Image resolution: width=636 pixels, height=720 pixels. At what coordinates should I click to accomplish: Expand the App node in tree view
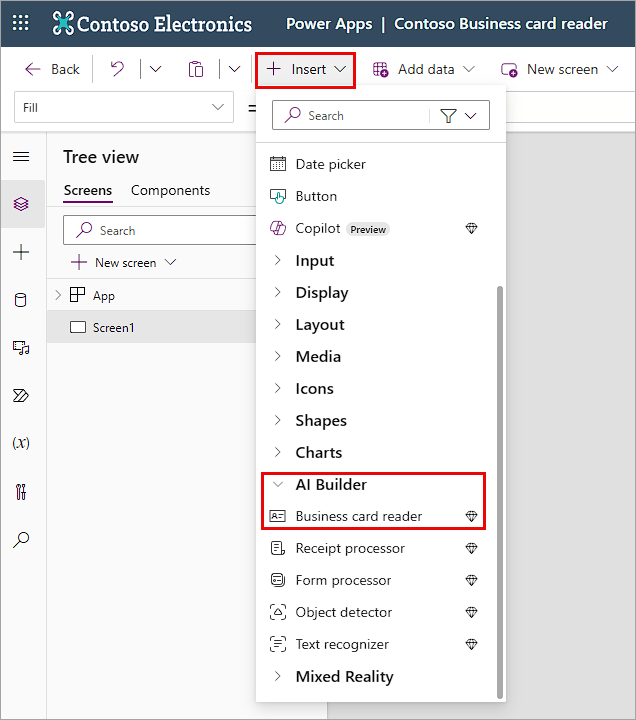click(x=58, y=296)
